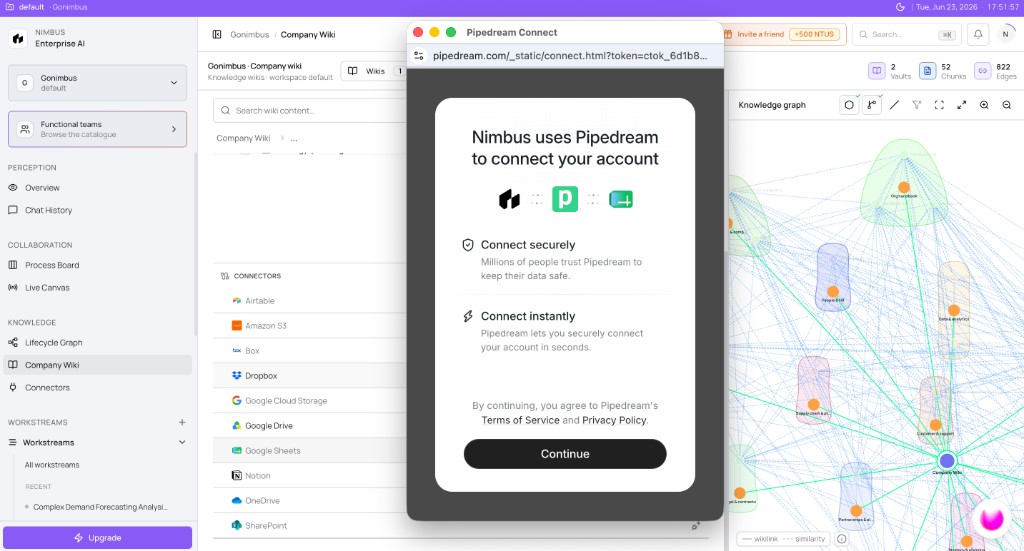Expand the Functional teams catalogue
This screenshot has height=551, width=1024.
(97, 129)
